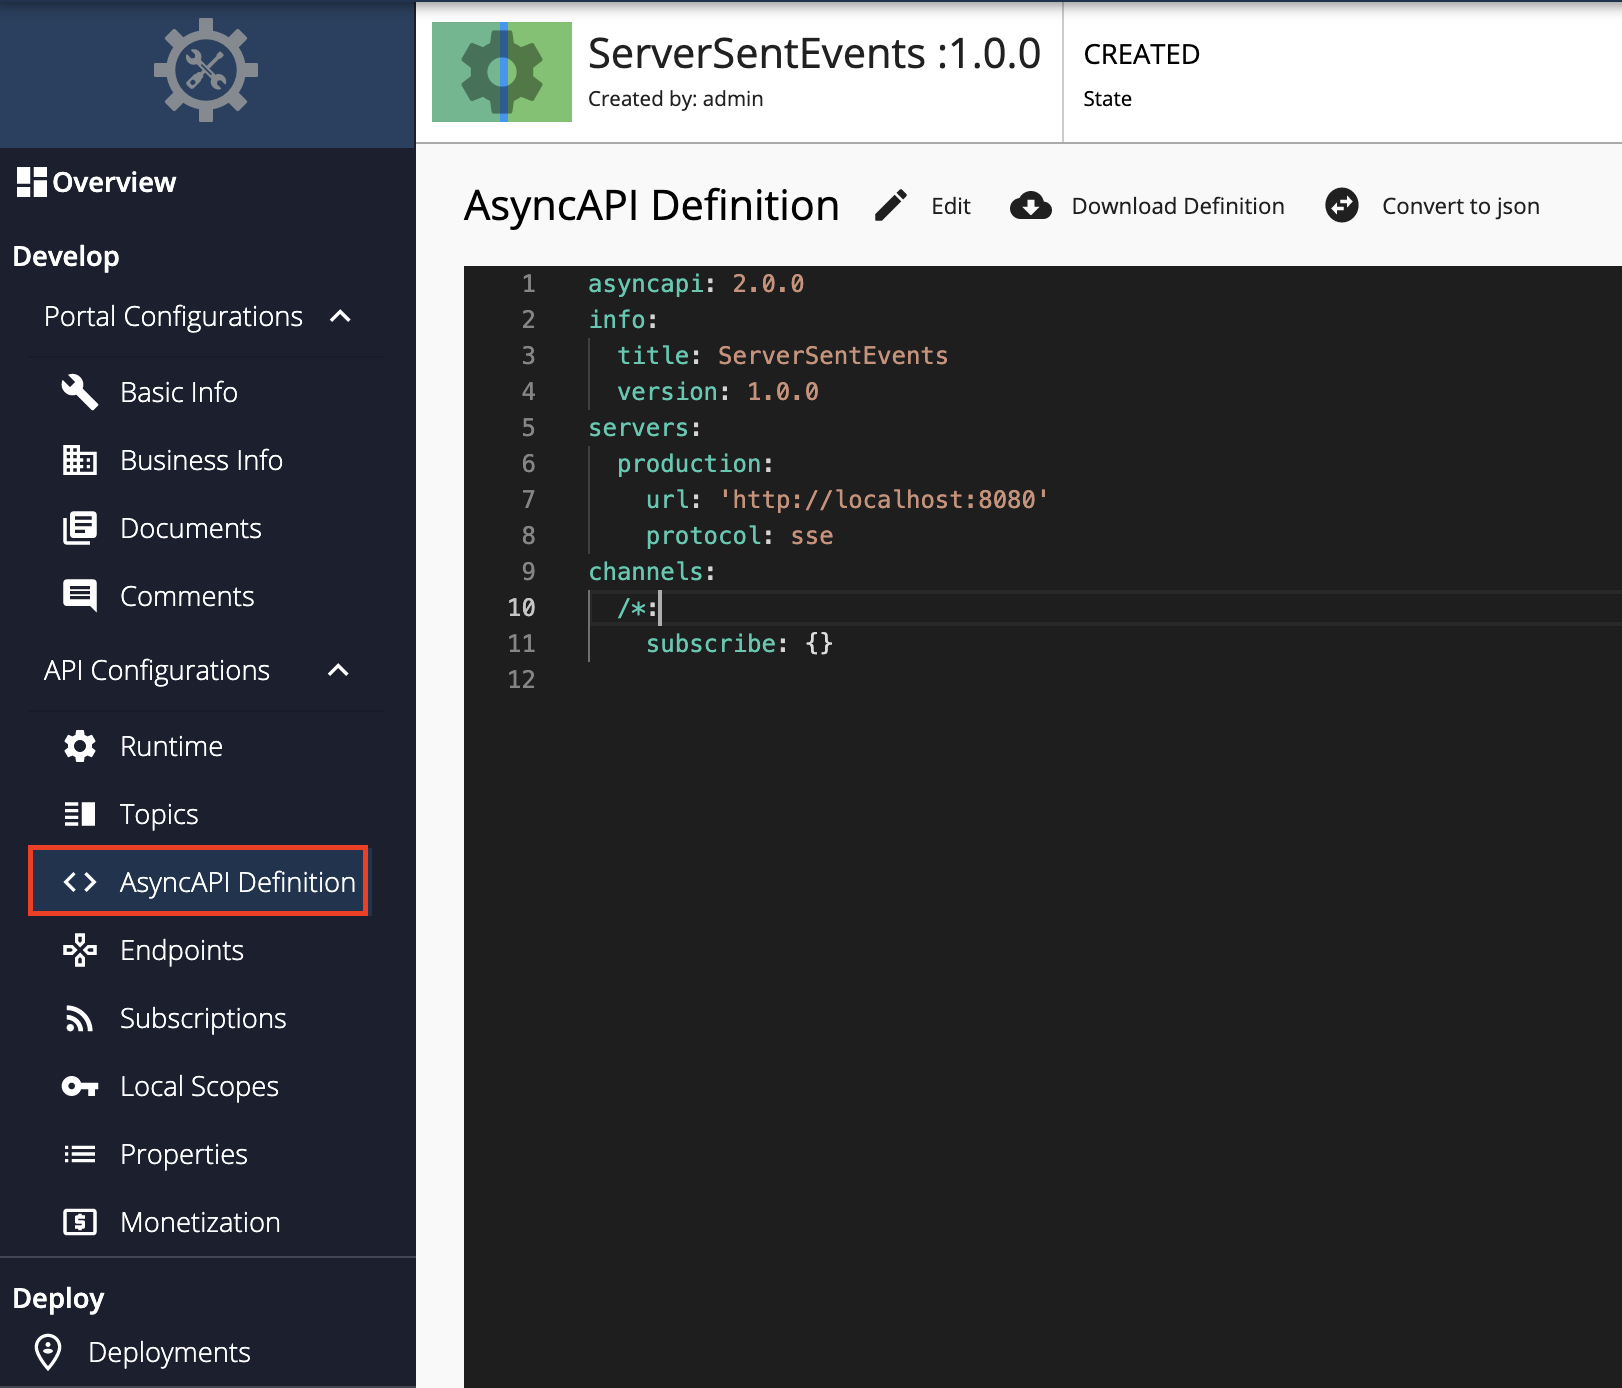
Task: Collapse the API Configurations section
Action: [x=340, y=671]
